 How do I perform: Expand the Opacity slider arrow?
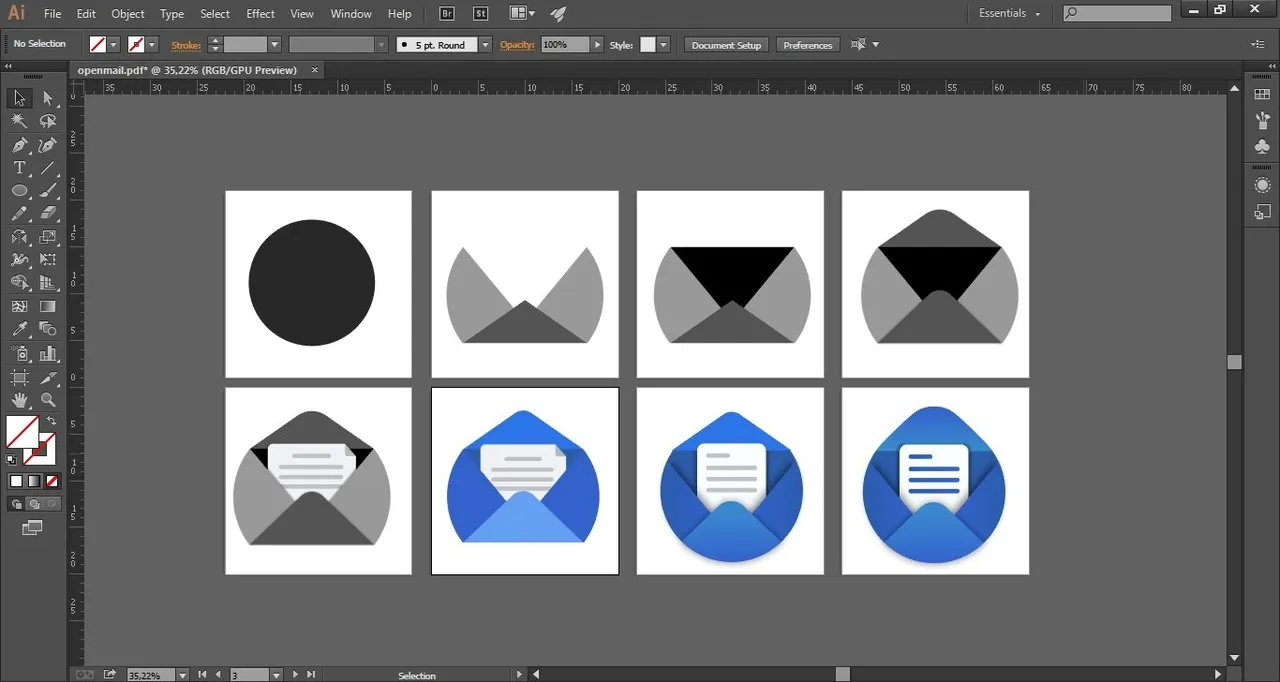point(598,45)
